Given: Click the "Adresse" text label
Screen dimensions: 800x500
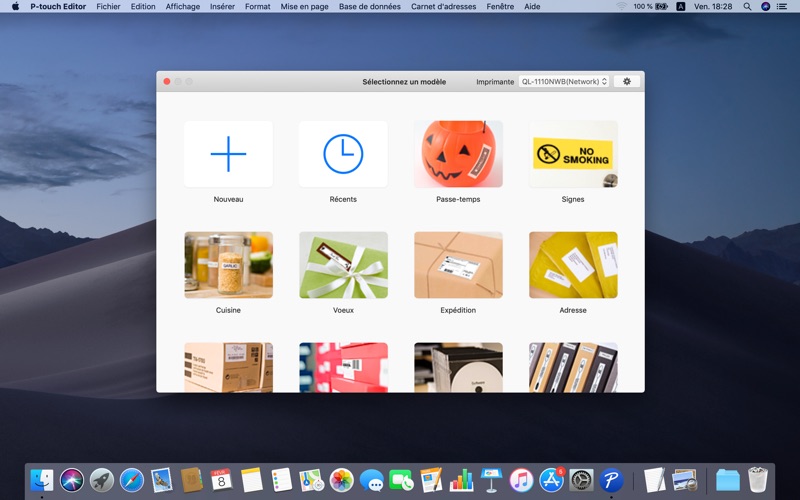Looking at the screenshot, I should 573,310.
